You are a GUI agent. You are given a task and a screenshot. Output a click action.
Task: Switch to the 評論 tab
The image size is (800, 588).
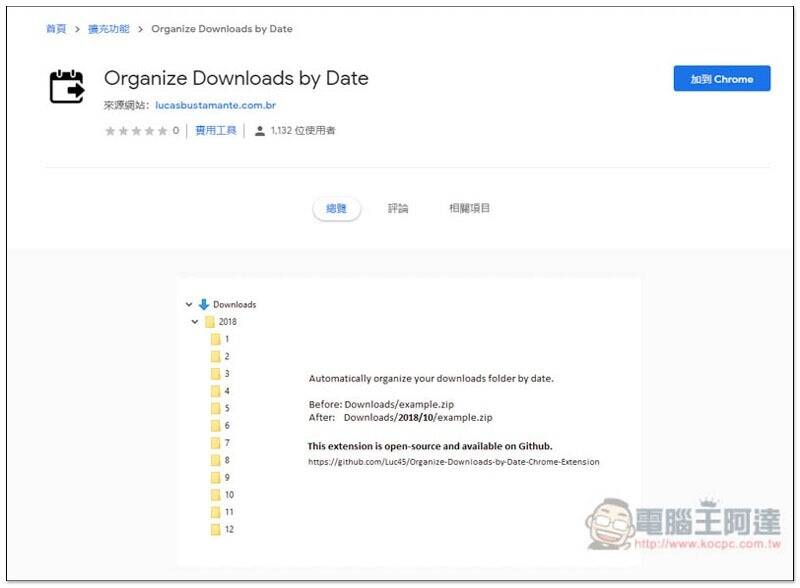(398, 208)
